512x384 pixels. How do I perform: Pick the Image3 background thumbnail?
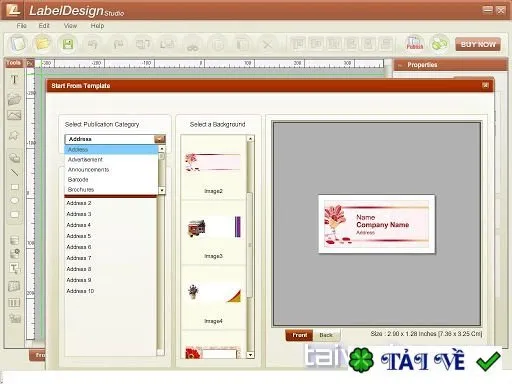click(x=214, y=227)
